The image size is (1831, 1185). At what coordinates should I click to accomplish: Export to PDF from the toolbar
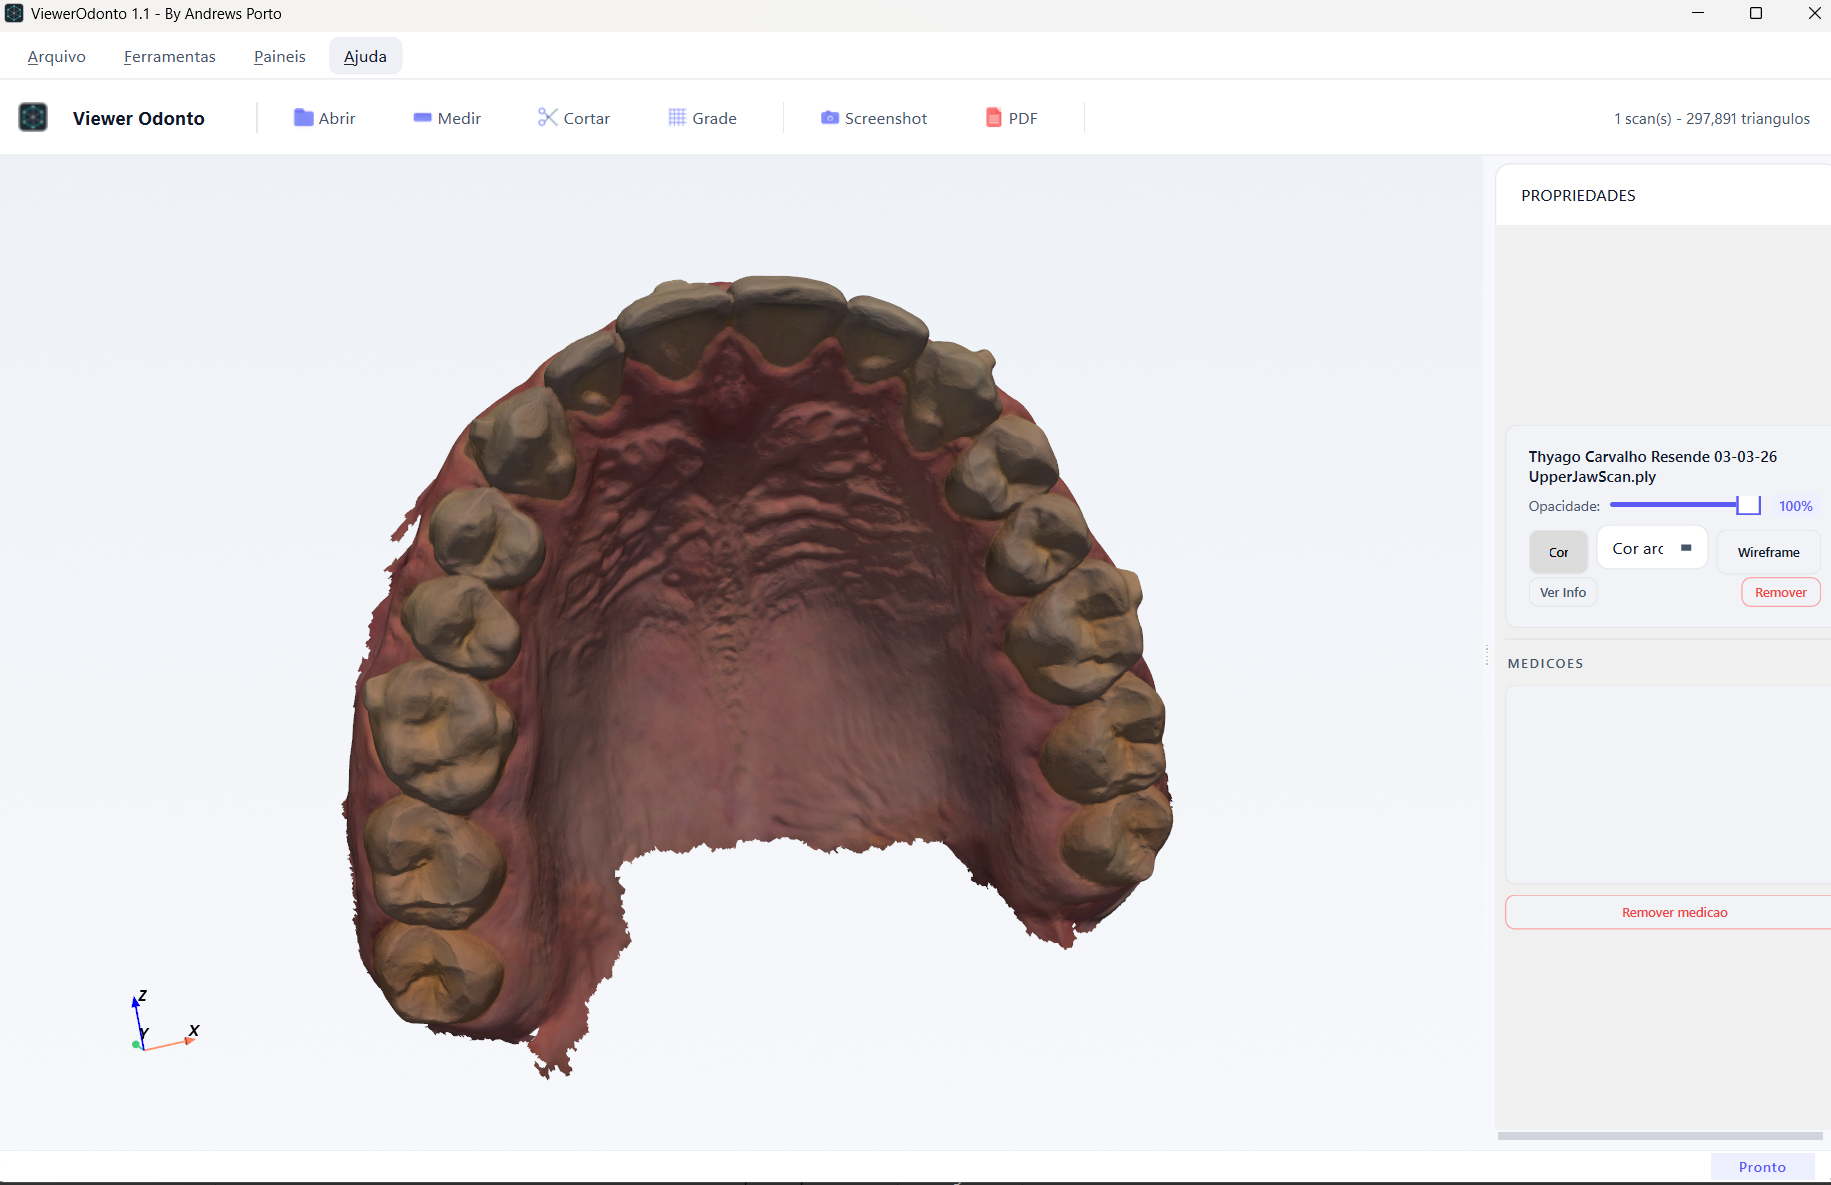(1012, 118)
